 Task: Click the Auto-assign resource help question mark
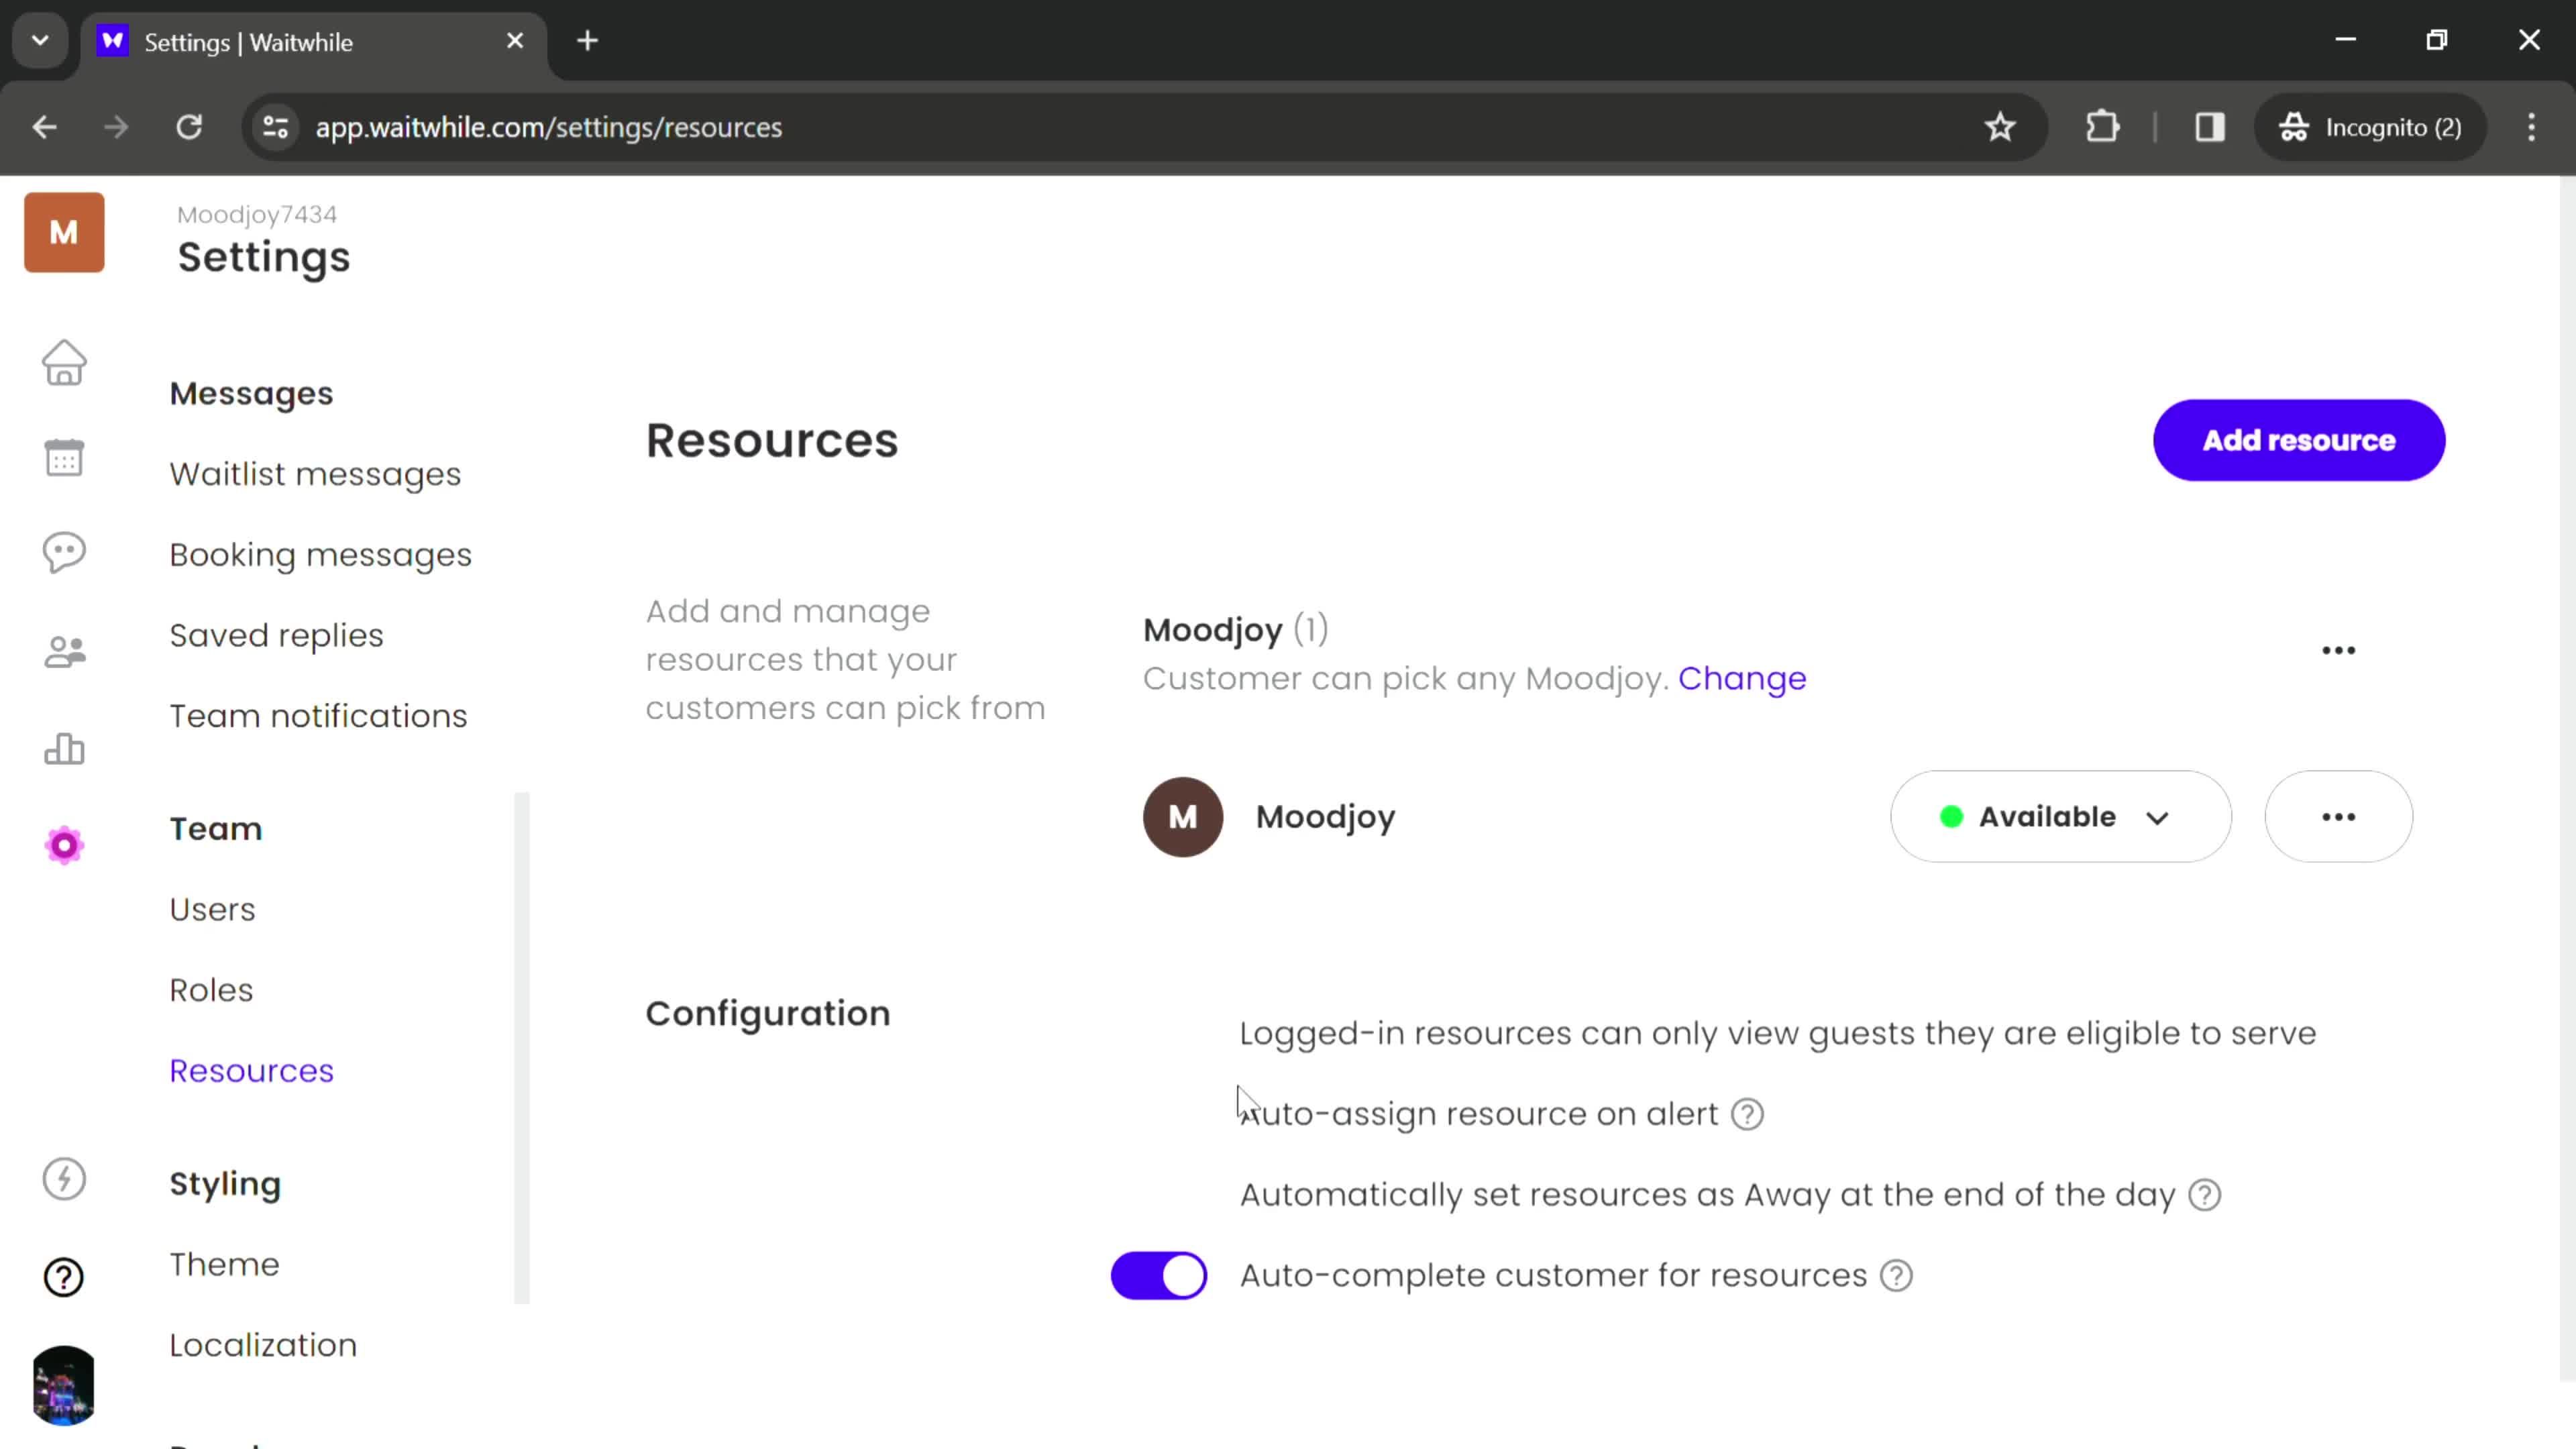tap(1750, 1113)
